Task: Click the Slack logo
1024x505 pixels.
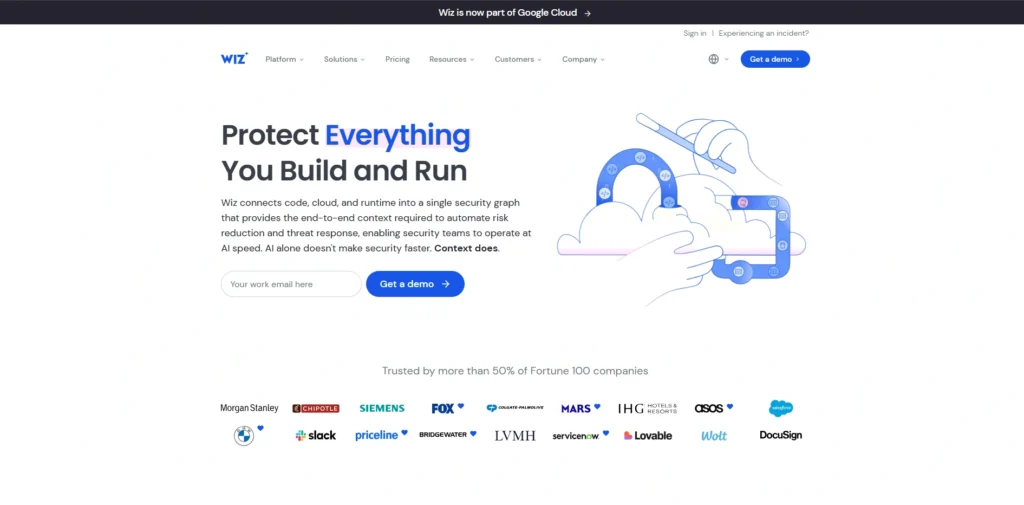Action: [x=316, y=436]
